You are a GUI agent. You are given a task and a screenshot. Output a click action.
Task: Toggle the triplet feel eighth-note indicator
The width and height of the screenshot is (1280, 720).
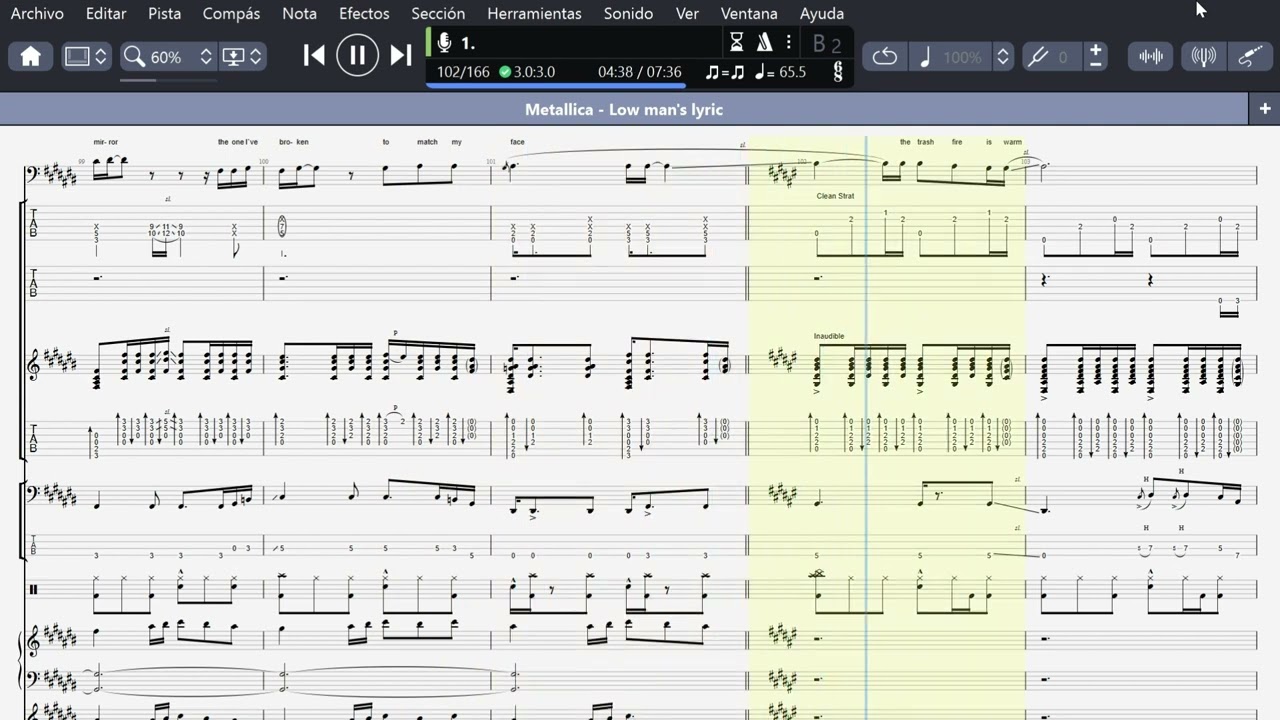[x=725, y=72]
